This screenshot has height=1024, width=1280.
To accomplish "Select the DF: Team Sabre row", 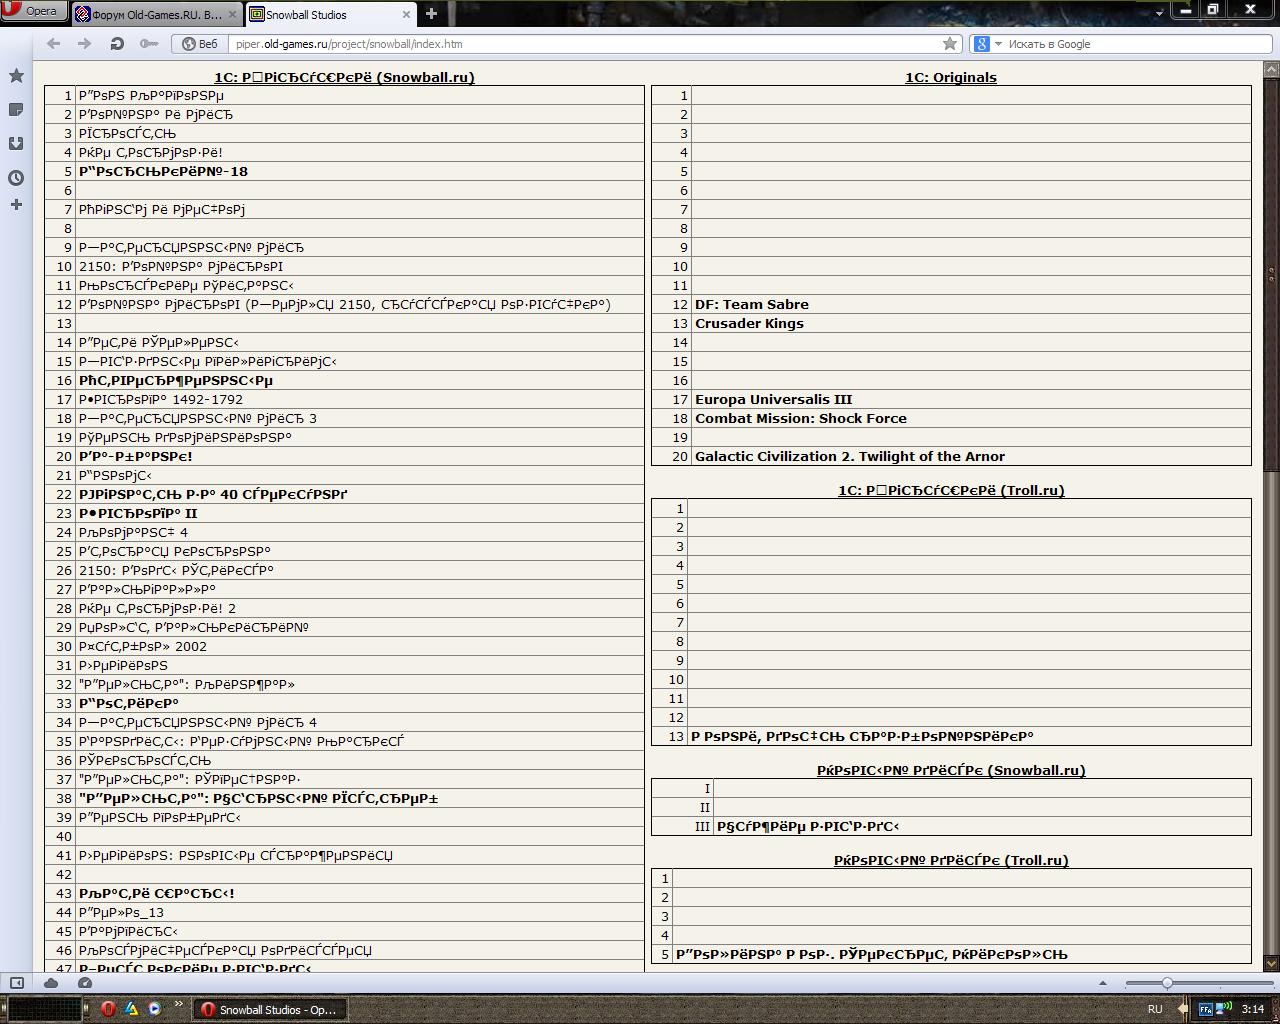I will (951, 304).
